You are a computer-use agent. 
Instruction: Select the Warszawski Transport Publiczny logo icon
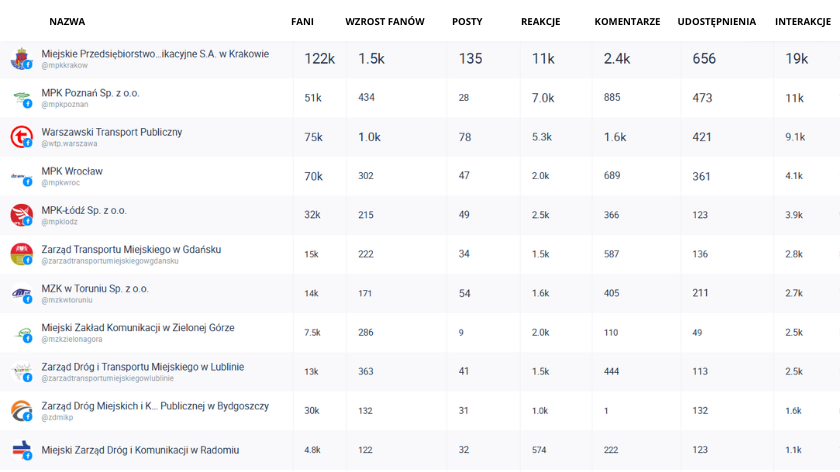tap(21, 136)
